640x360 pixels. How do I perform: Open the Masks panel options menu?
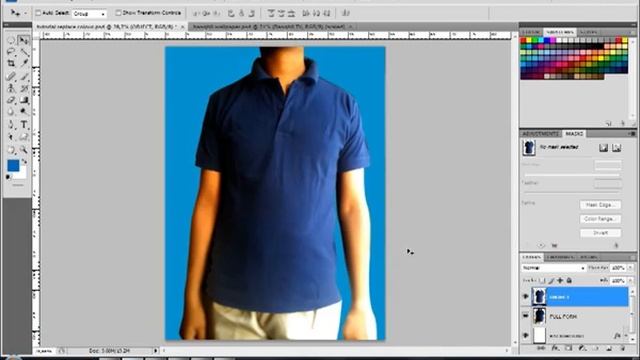point(632,133)
